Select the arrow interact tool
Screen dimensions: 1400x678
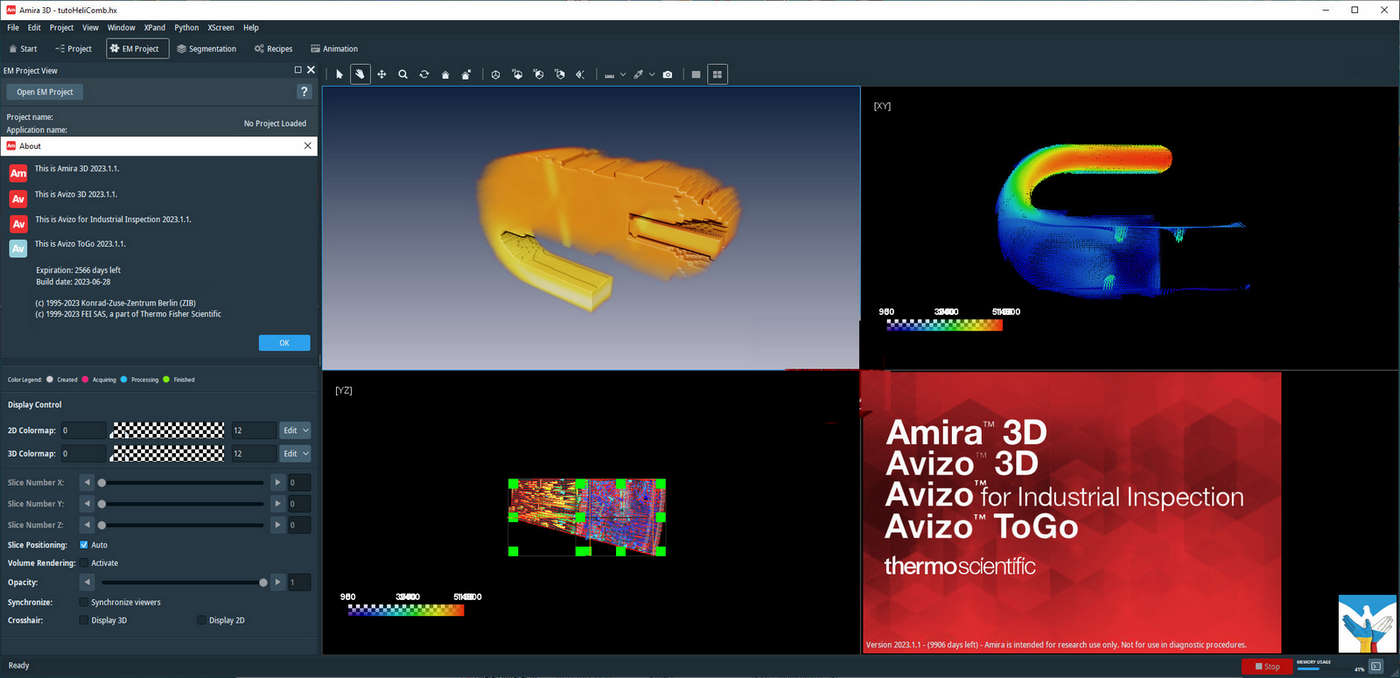339,74
